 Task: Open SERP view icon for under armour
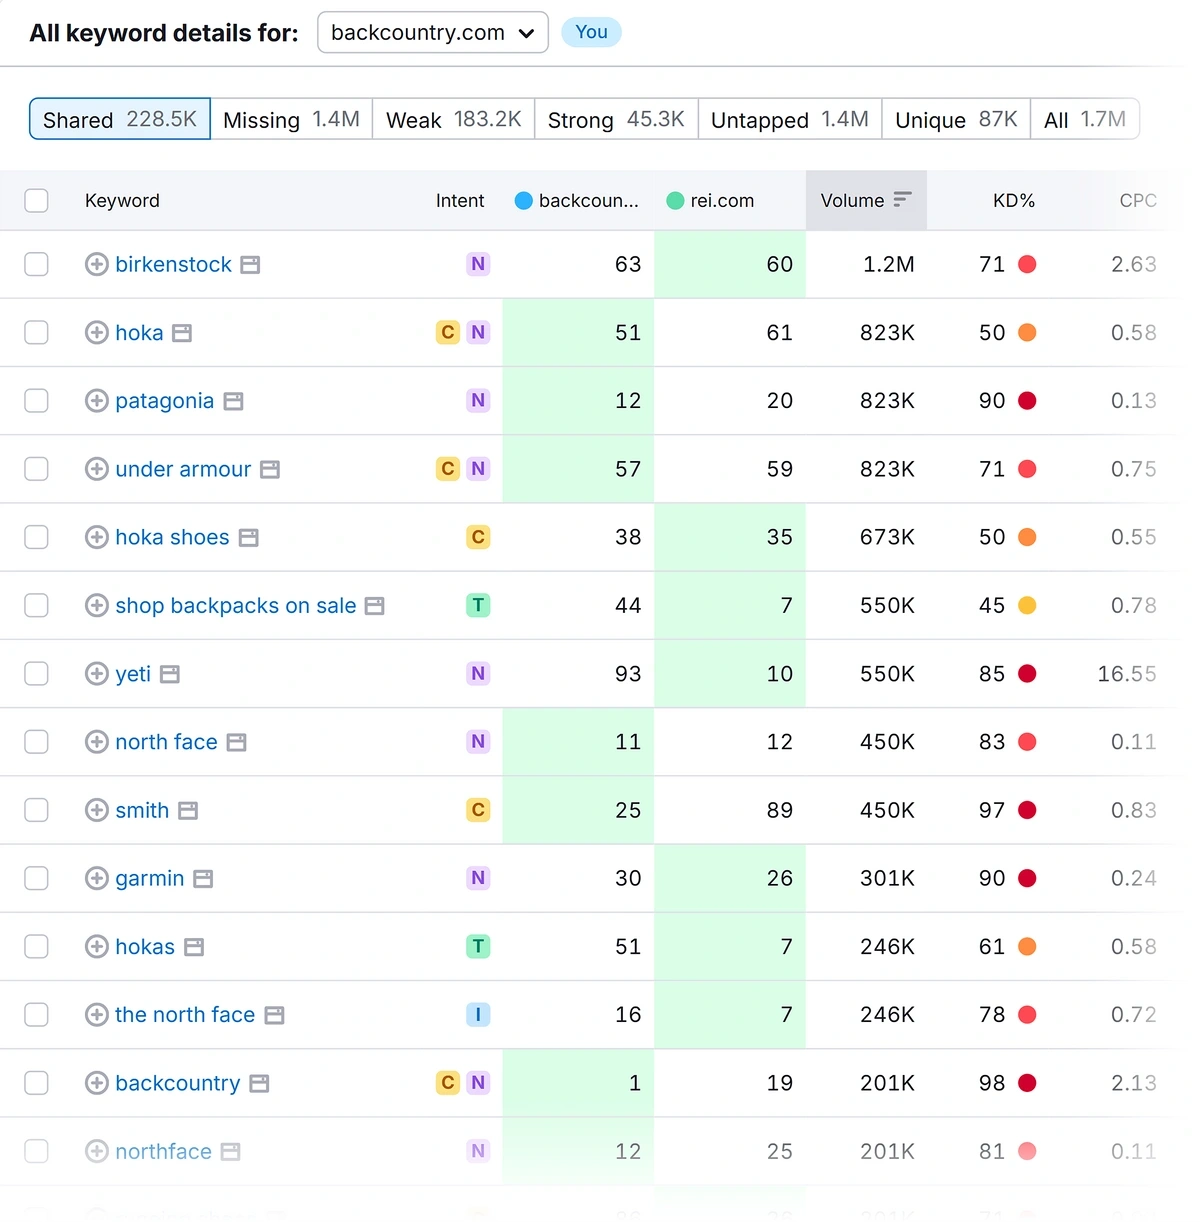[270, 469]
